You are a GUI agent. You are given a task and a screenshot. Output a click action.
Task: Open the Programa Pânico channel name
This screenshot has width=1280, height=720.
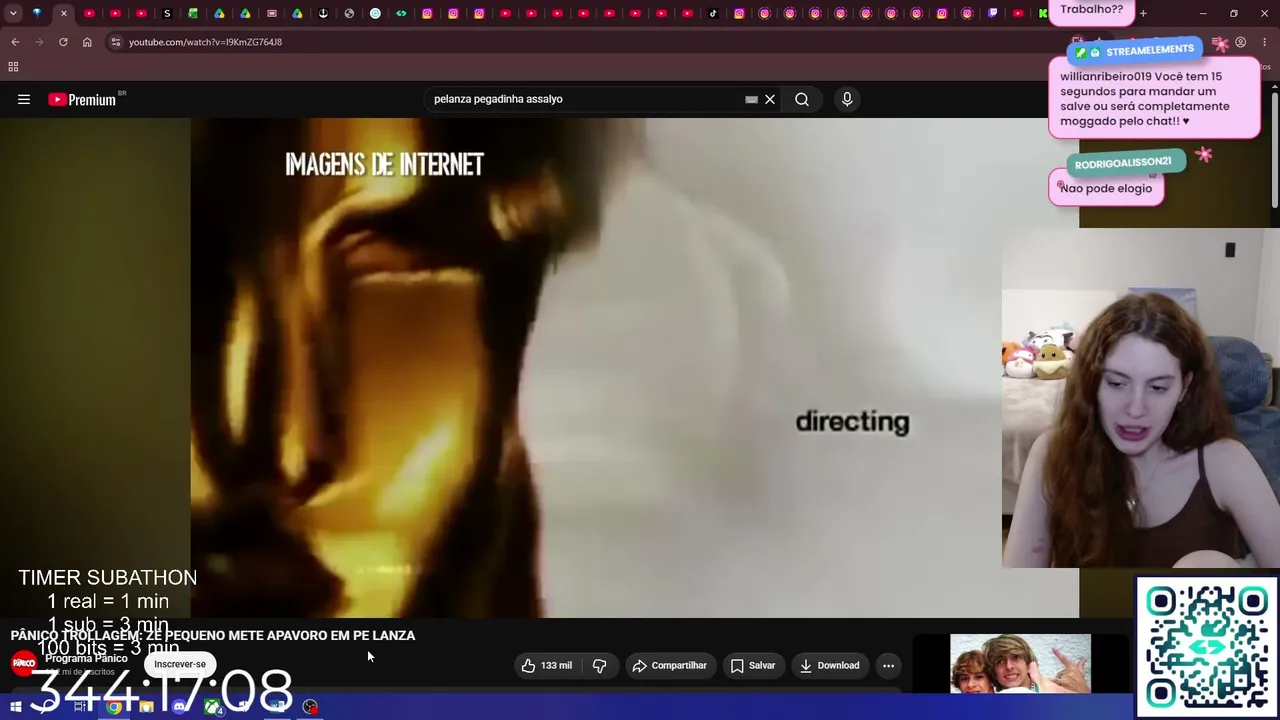[x=86, y=659]
